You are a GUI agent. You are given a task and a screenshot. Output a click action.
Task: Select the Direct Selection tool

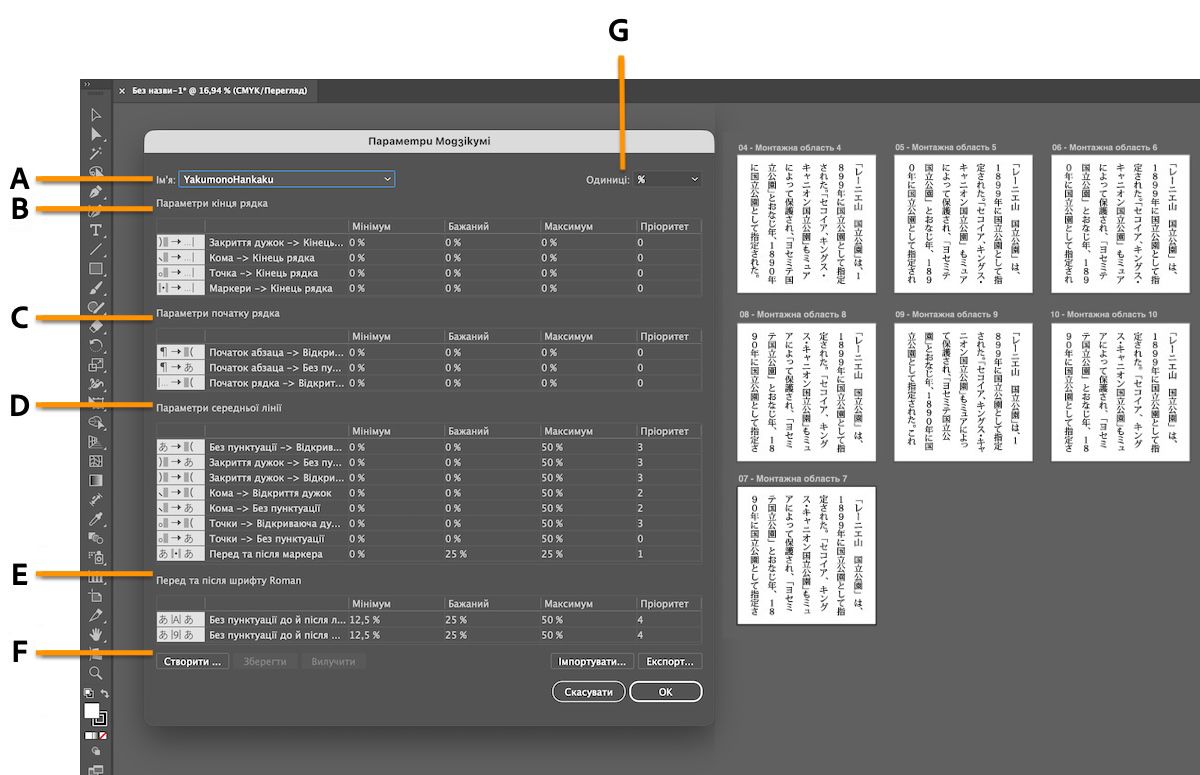coord(96,134)
